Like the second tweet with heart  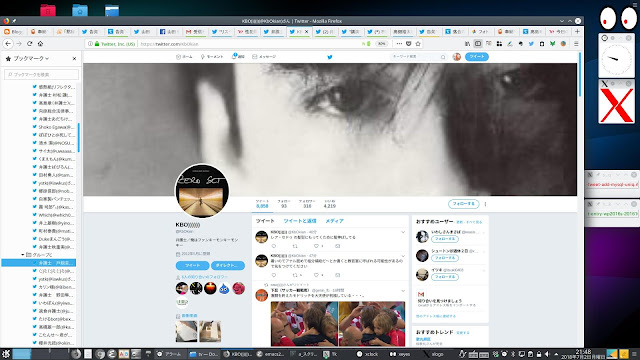[x=316, y=275]
